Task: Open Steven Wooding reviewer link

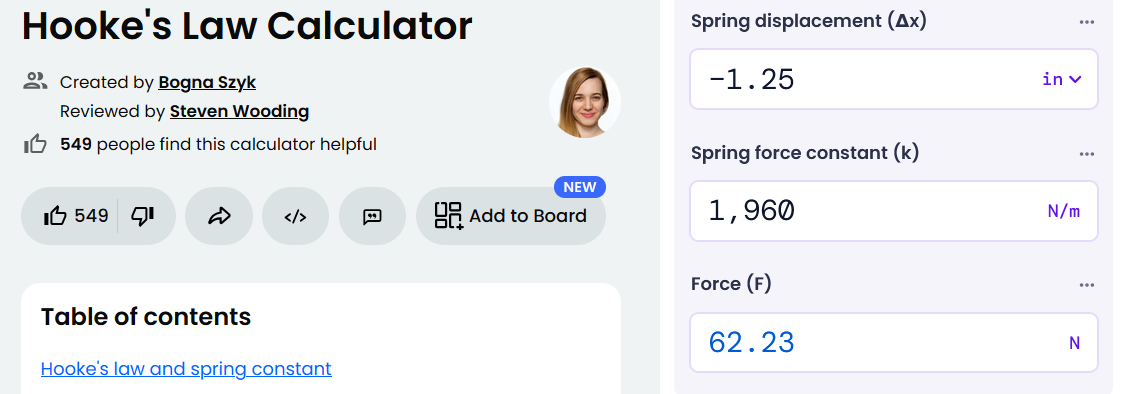Action: click(240, 111)
